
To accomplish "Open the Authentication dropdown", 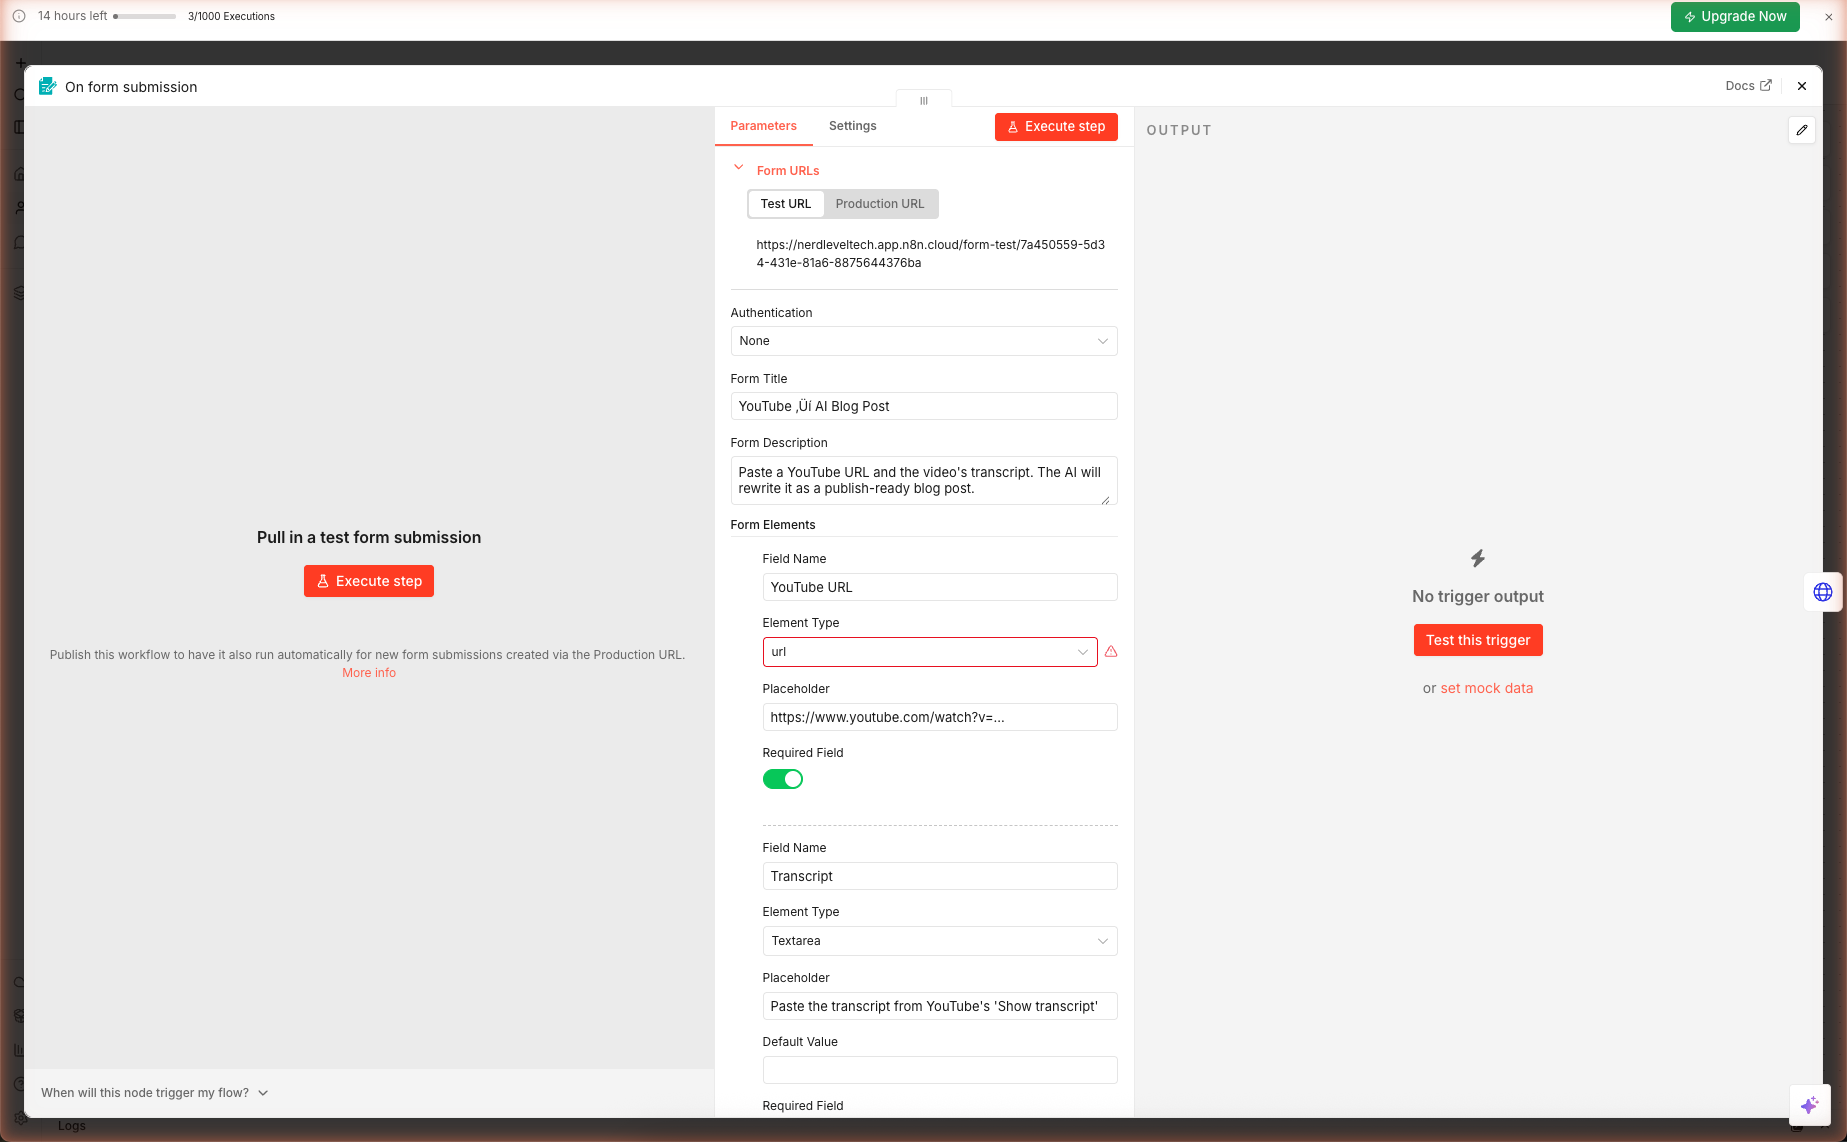I will pos(923,341).
